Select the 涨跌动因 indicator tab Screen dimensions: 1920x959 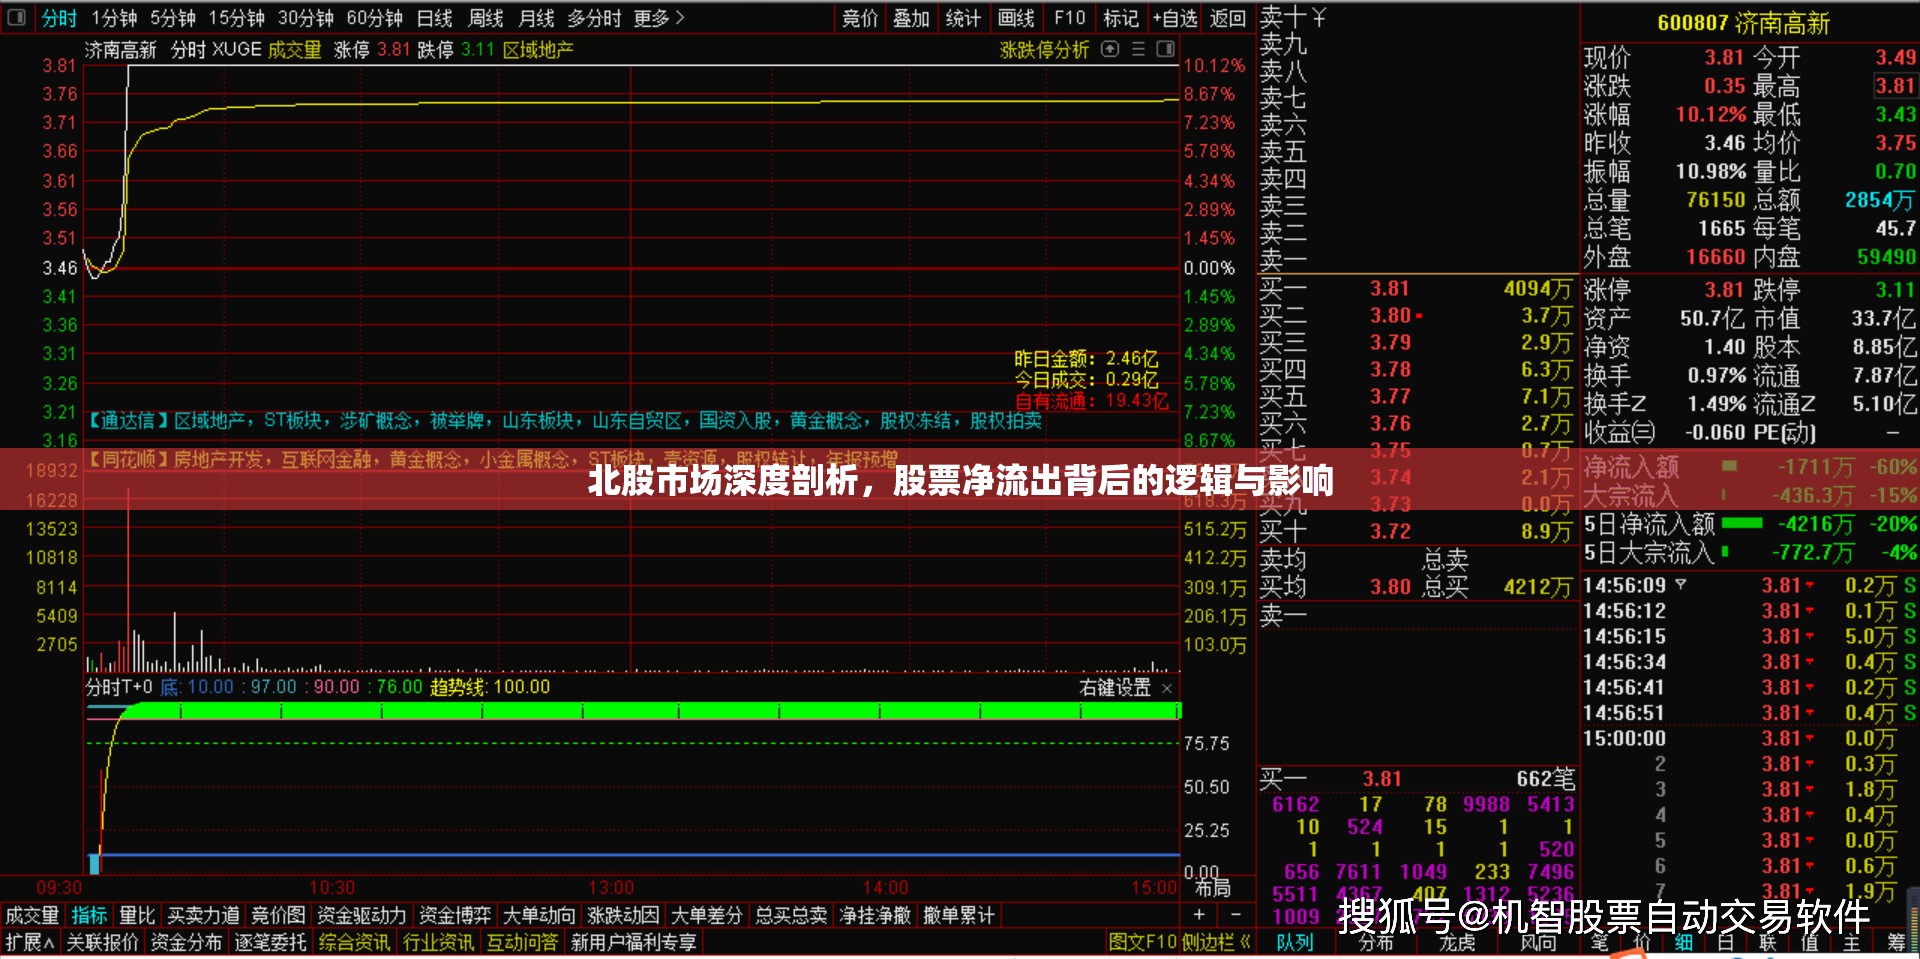[623, 915]
